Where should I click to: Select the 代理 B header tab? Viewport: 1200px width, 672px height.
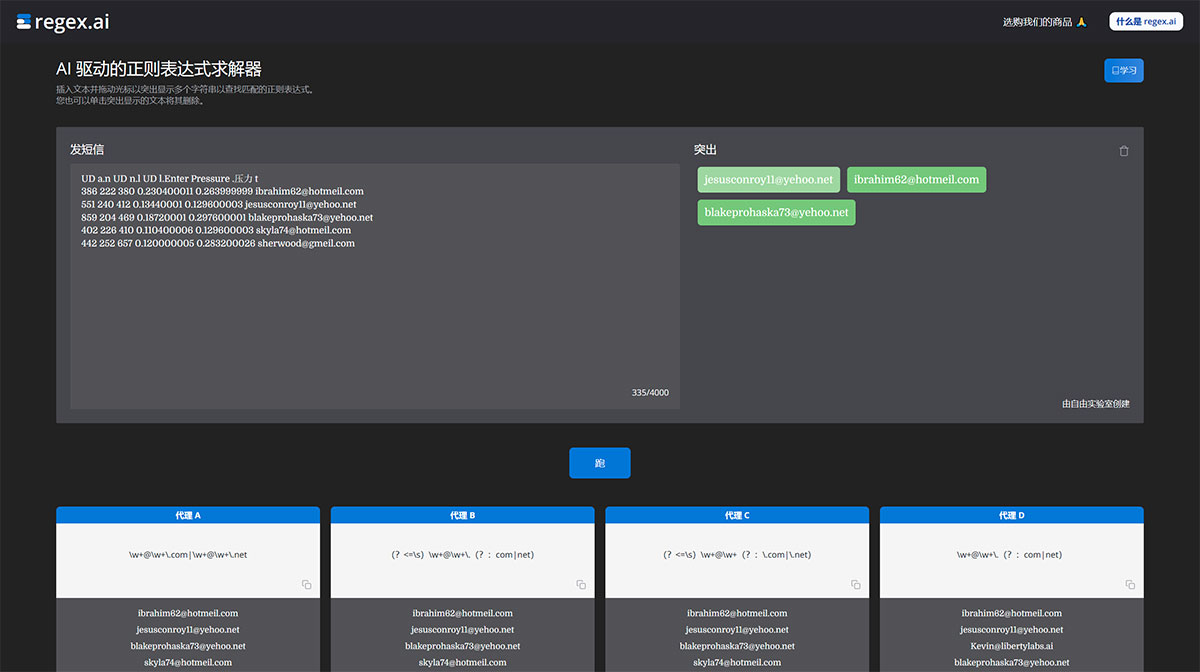click(x=462, y=515)
